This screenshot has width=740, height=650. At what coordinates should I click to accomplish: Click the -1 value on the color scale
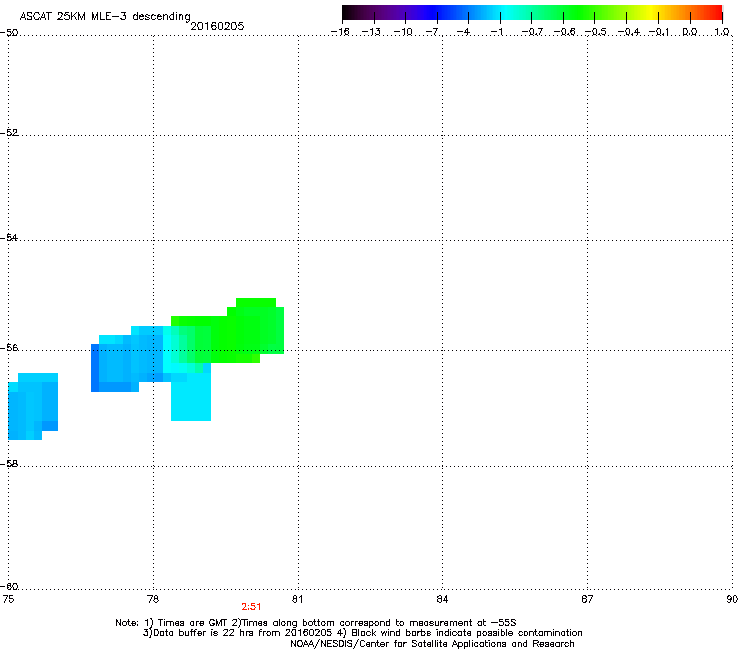(496, 32)
